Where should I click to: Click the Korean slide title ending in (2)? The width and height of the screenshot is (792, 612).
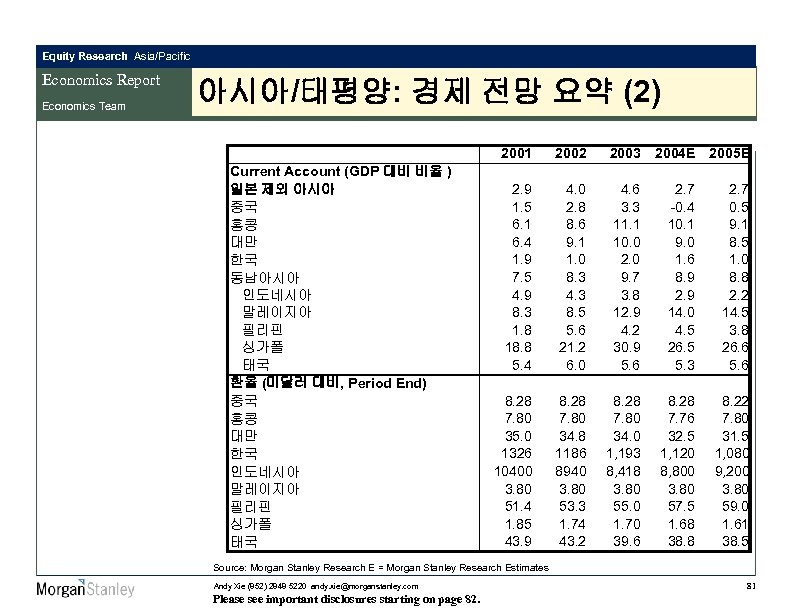point(429,92)
